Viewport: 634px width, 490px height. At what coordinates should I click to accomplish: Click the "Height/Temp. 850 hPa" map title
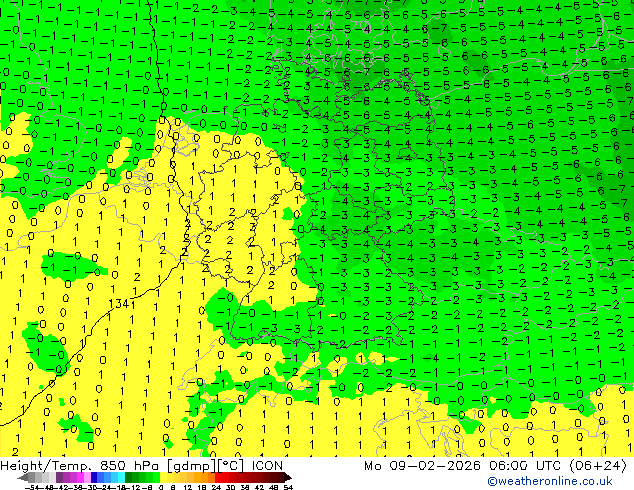(78, 466)
